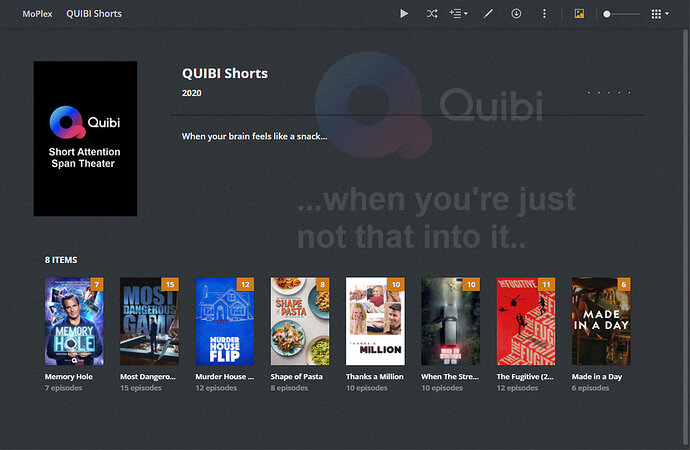This screenshot has width=690, height=450.
Task: Open the three-dot more options menu
Action: [544, 14]
